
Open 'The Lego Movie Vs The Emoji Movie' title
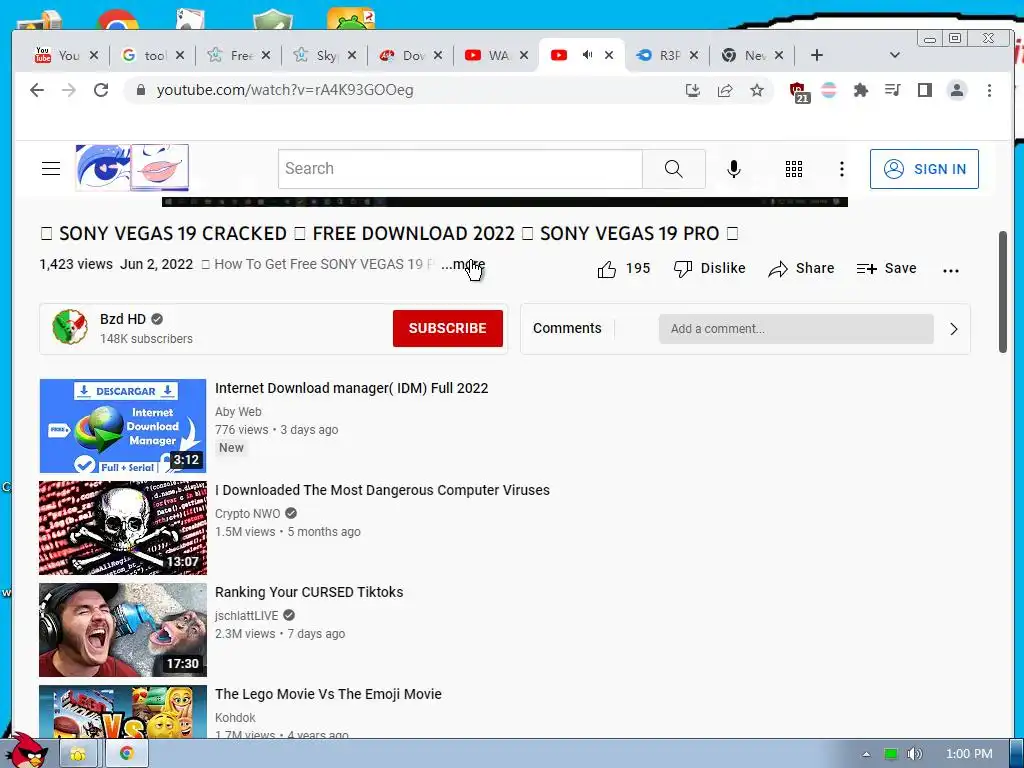click(328, 694)
